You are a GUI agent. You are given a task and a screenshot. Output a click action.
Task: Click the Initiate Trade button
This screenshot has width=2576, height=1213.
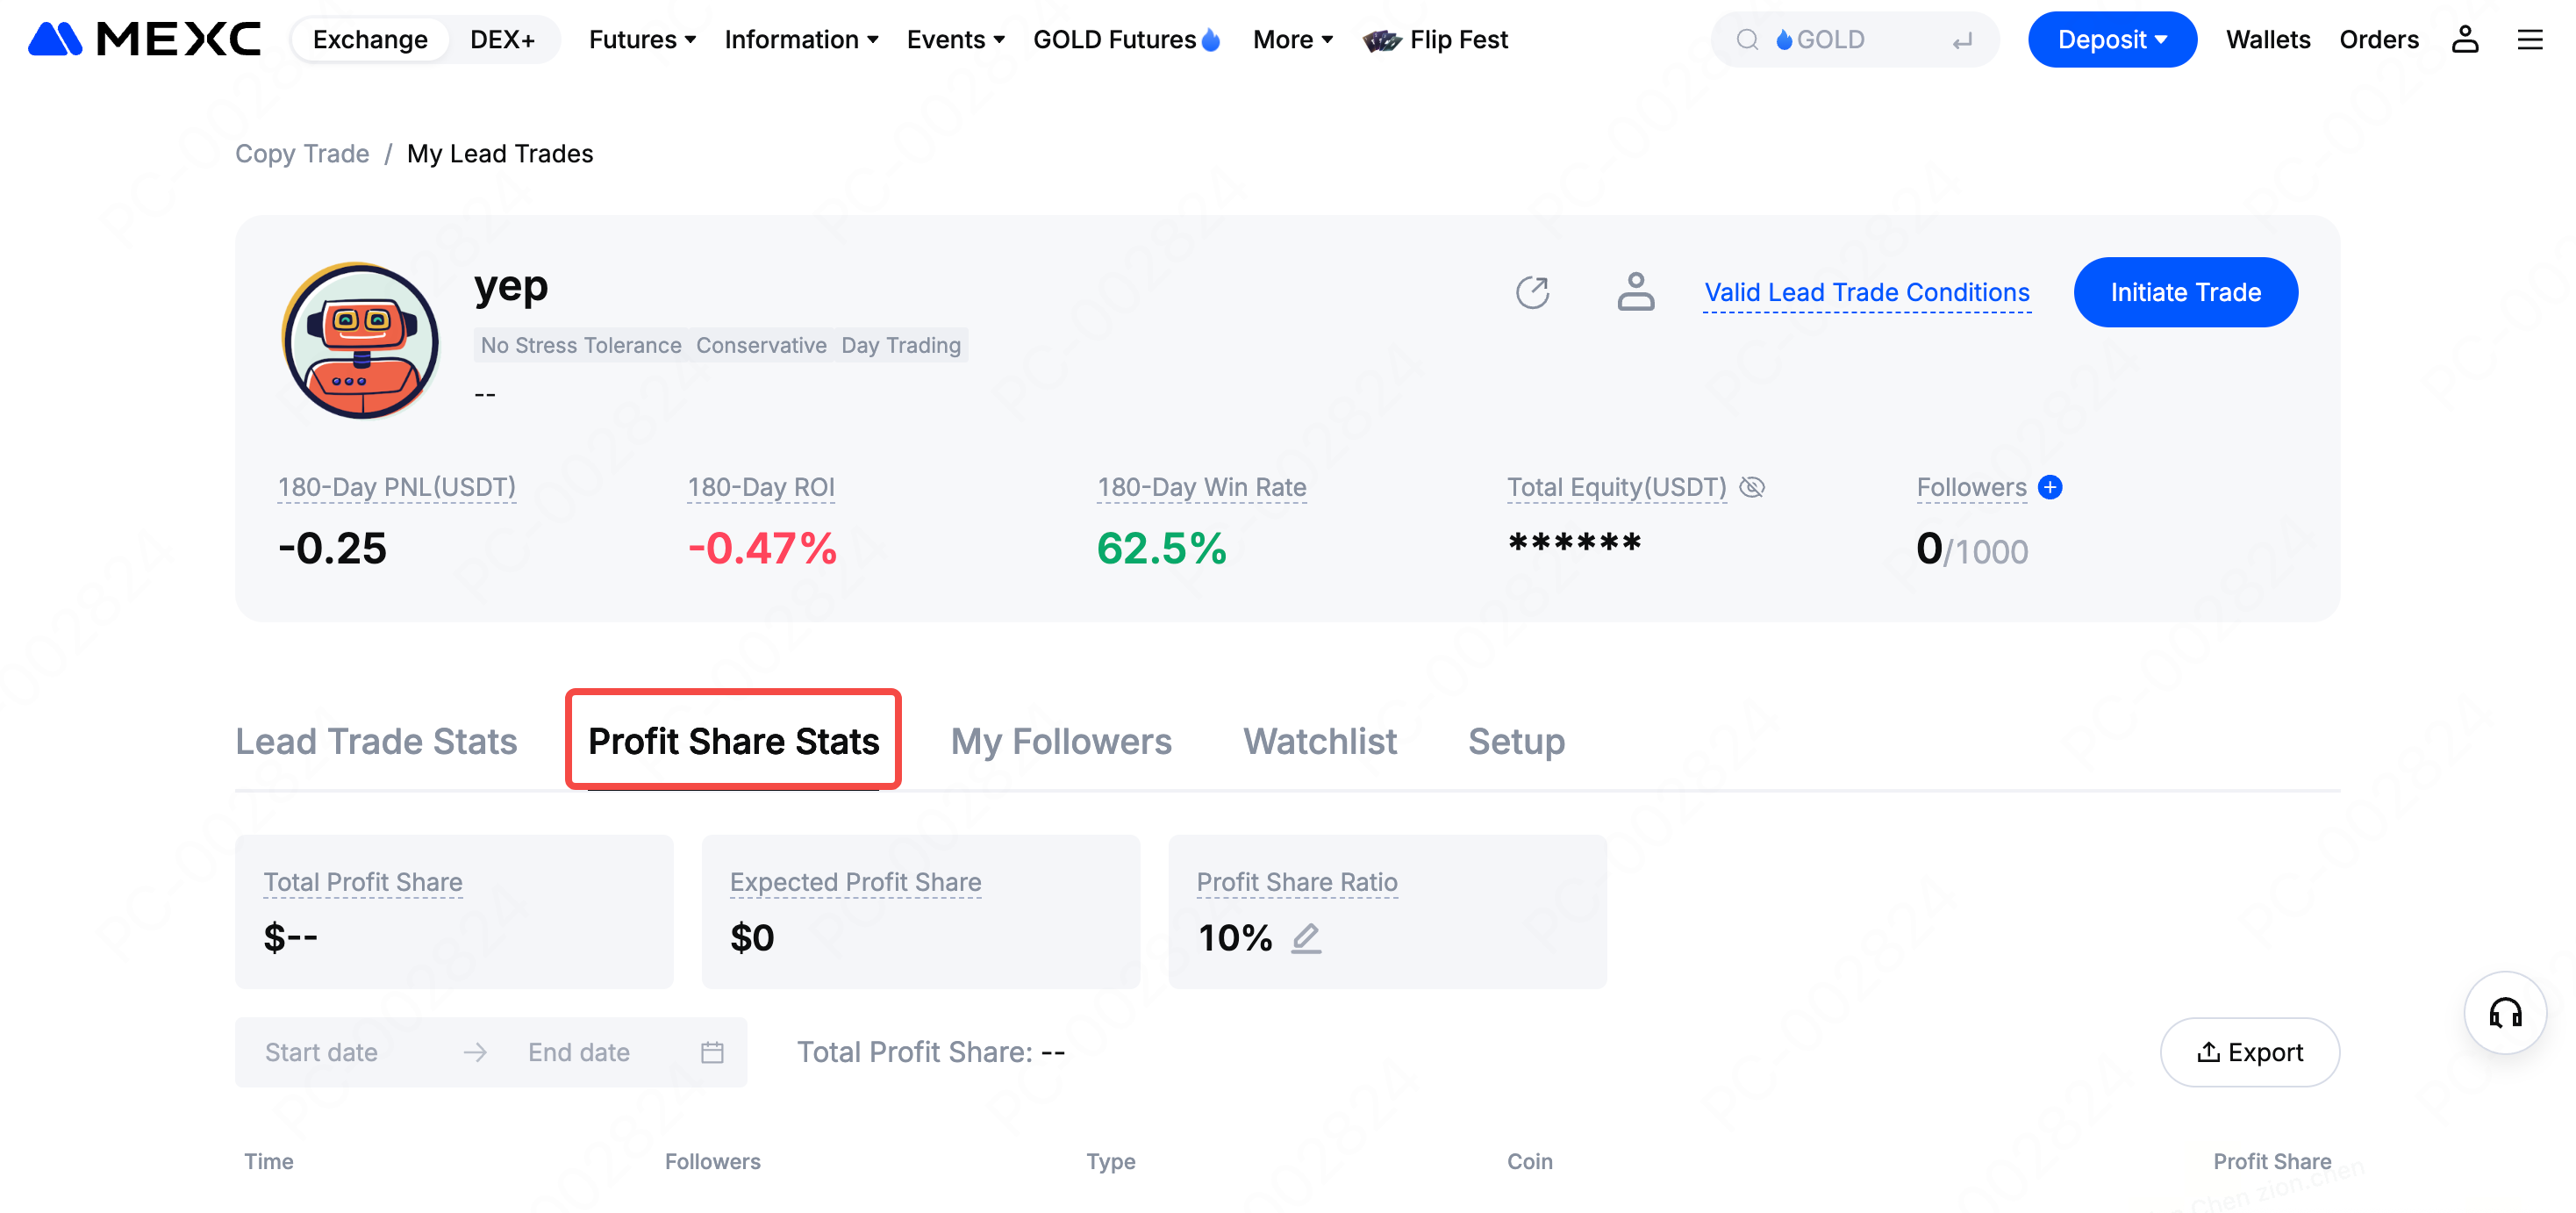(x=2185, y=293)
